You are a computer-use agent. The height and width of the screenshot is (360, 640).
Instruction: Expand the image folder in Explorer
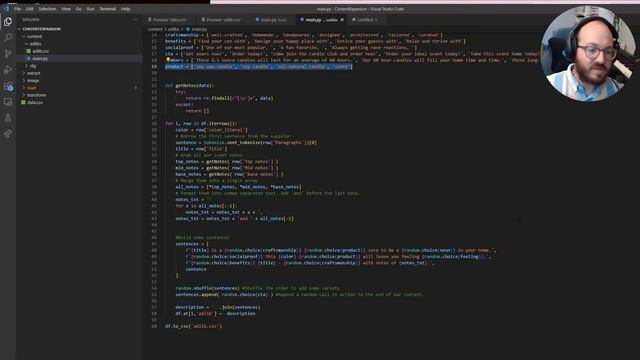[33, 80]
